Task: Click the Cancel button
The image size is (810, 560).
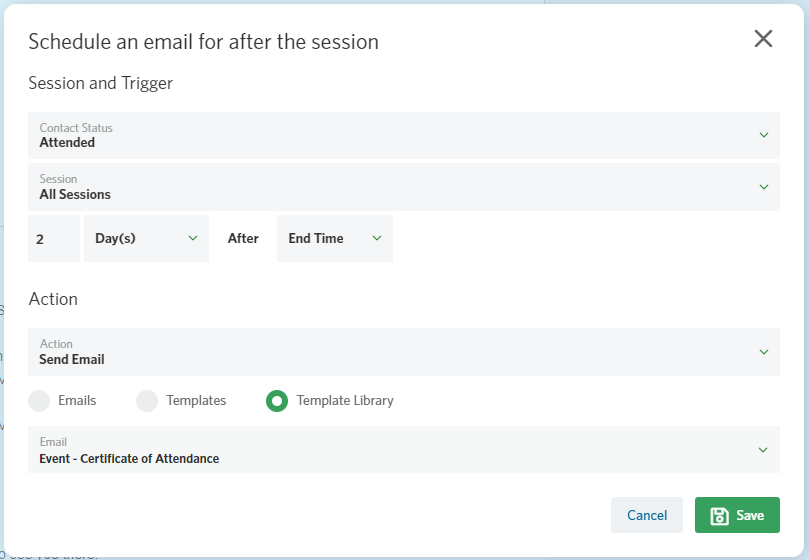Action: pos(647,515)
